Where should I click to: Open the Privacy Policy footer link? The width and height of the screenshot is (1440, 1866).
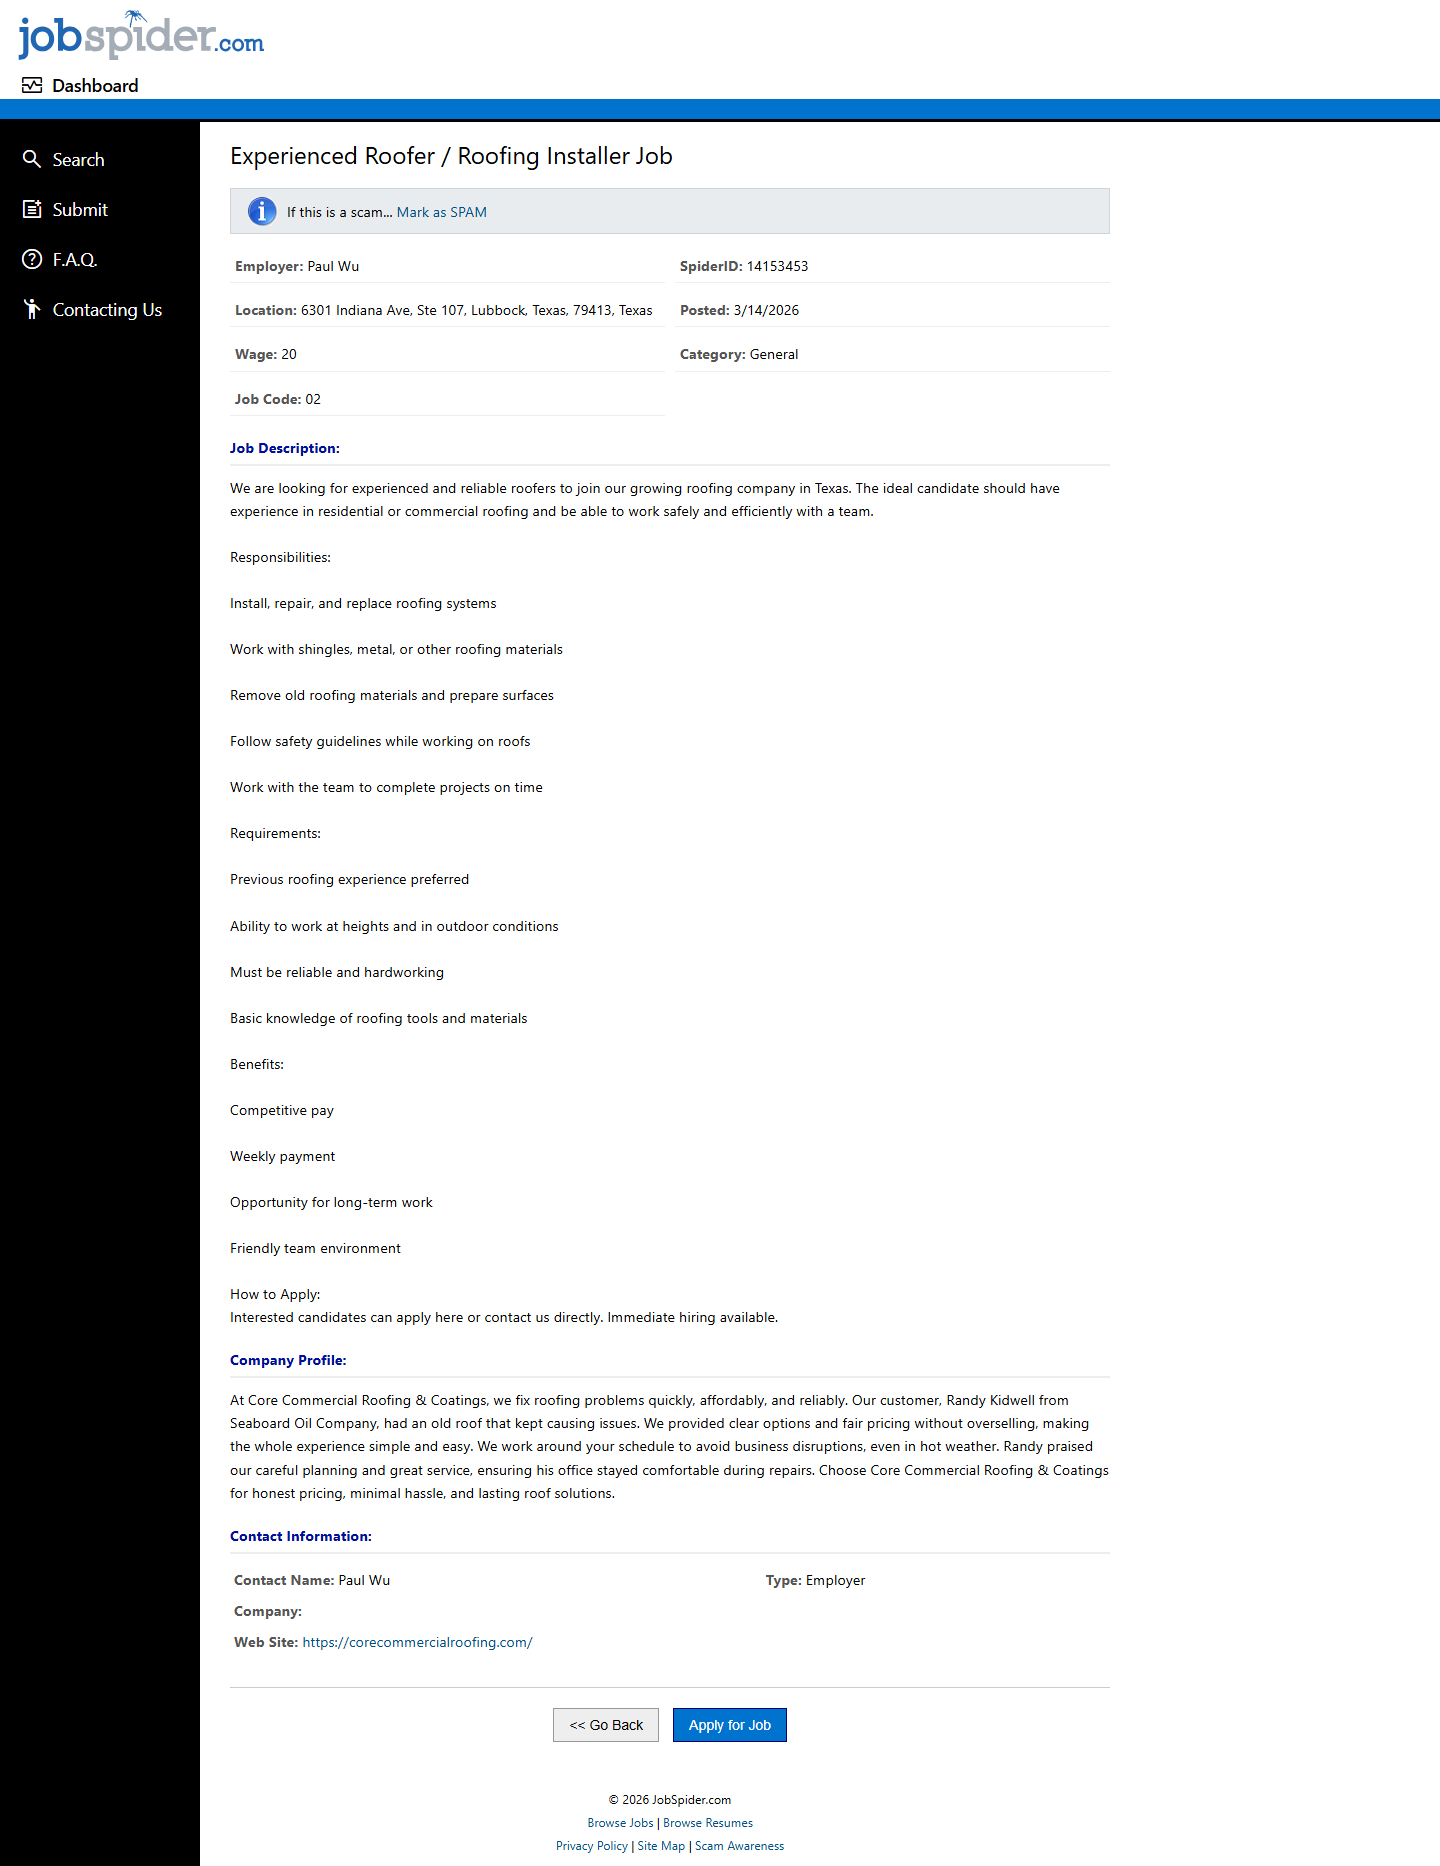(x=592, y=1846)
